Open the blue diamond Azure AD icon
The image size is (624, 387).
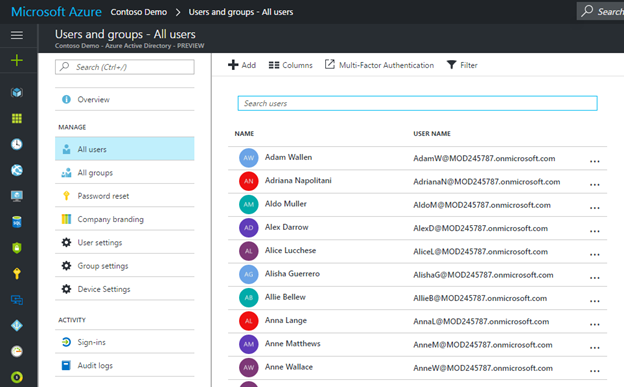pyautogui.click(x=17, y=325)
